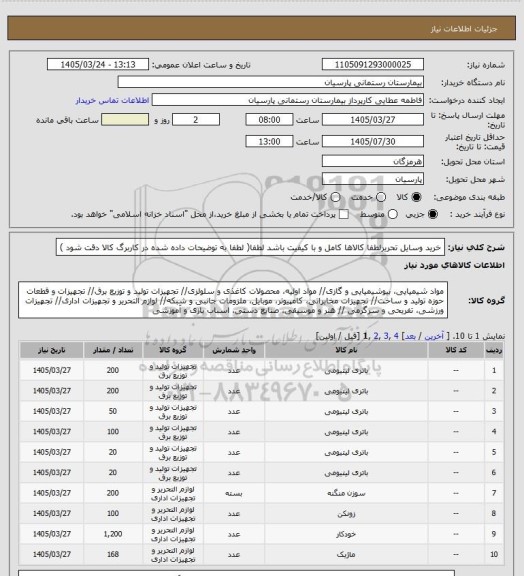The image size is (524, 576).
Task: Click the buyer name field بیمارستان رستمانی پارسیان
Action: 270,82
